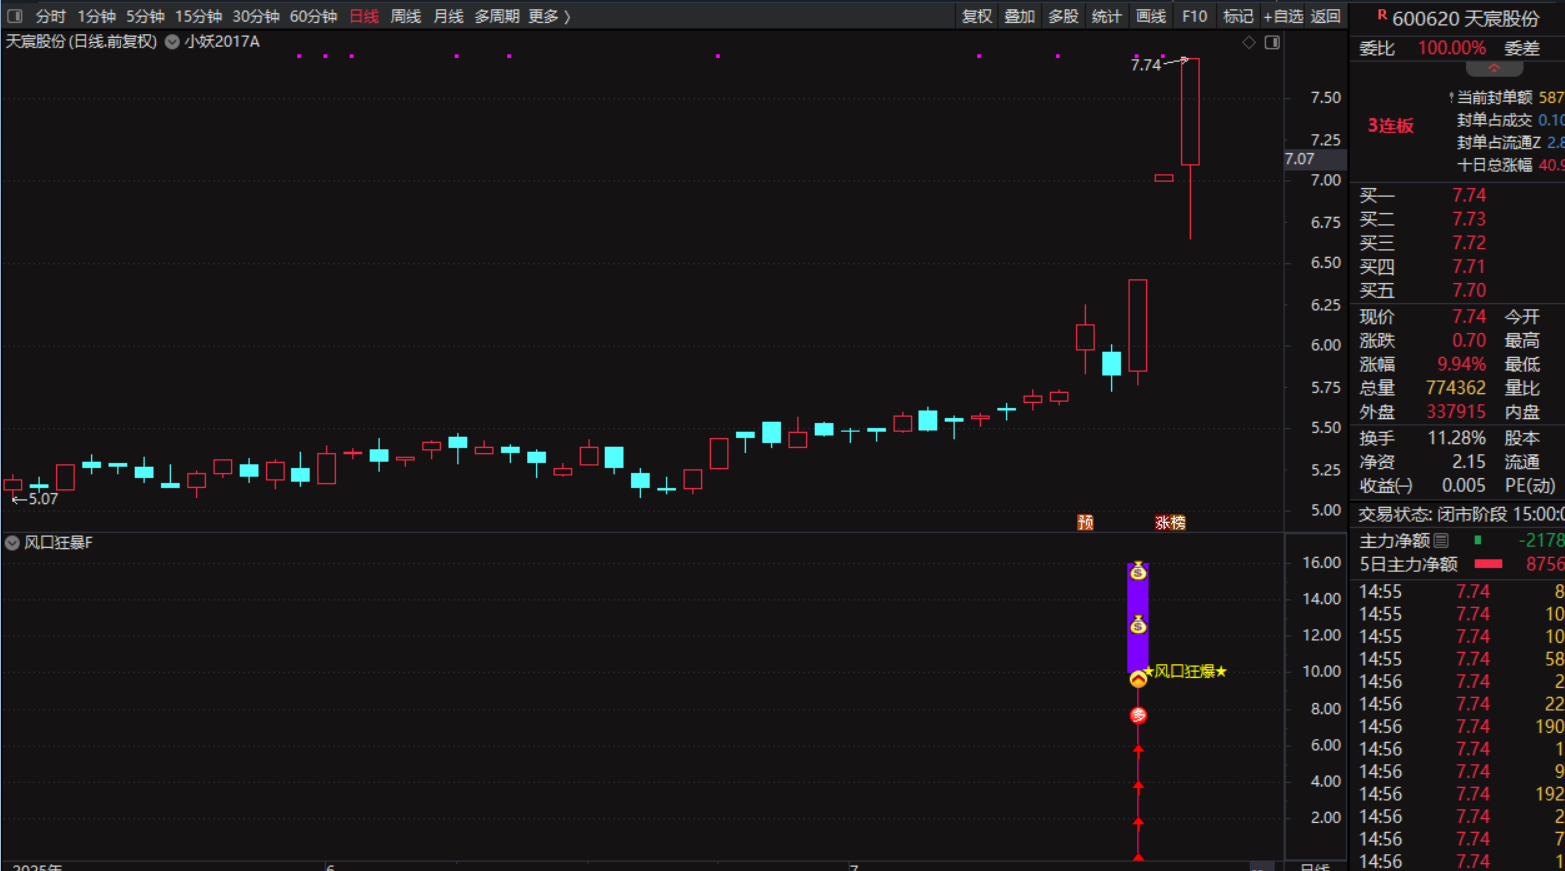Switch to the 周线 weekly chart tab

(x=405, y=16)
